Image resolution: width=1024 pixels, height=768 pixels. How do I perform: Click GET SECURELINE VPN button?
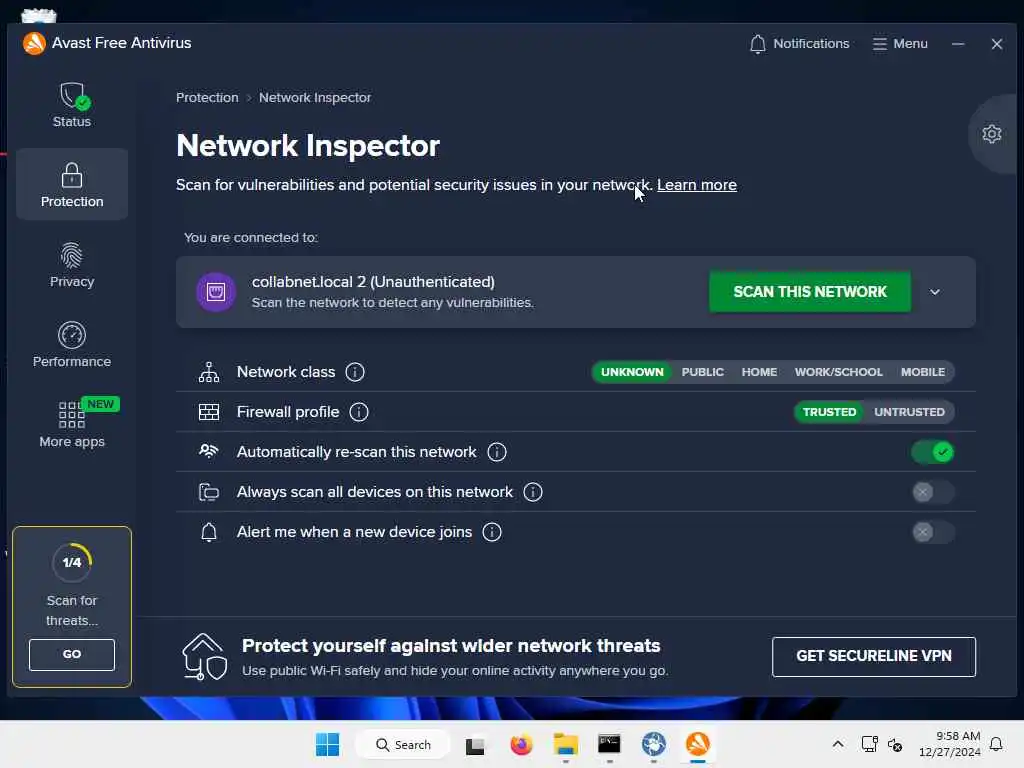(x=873, y=656)
